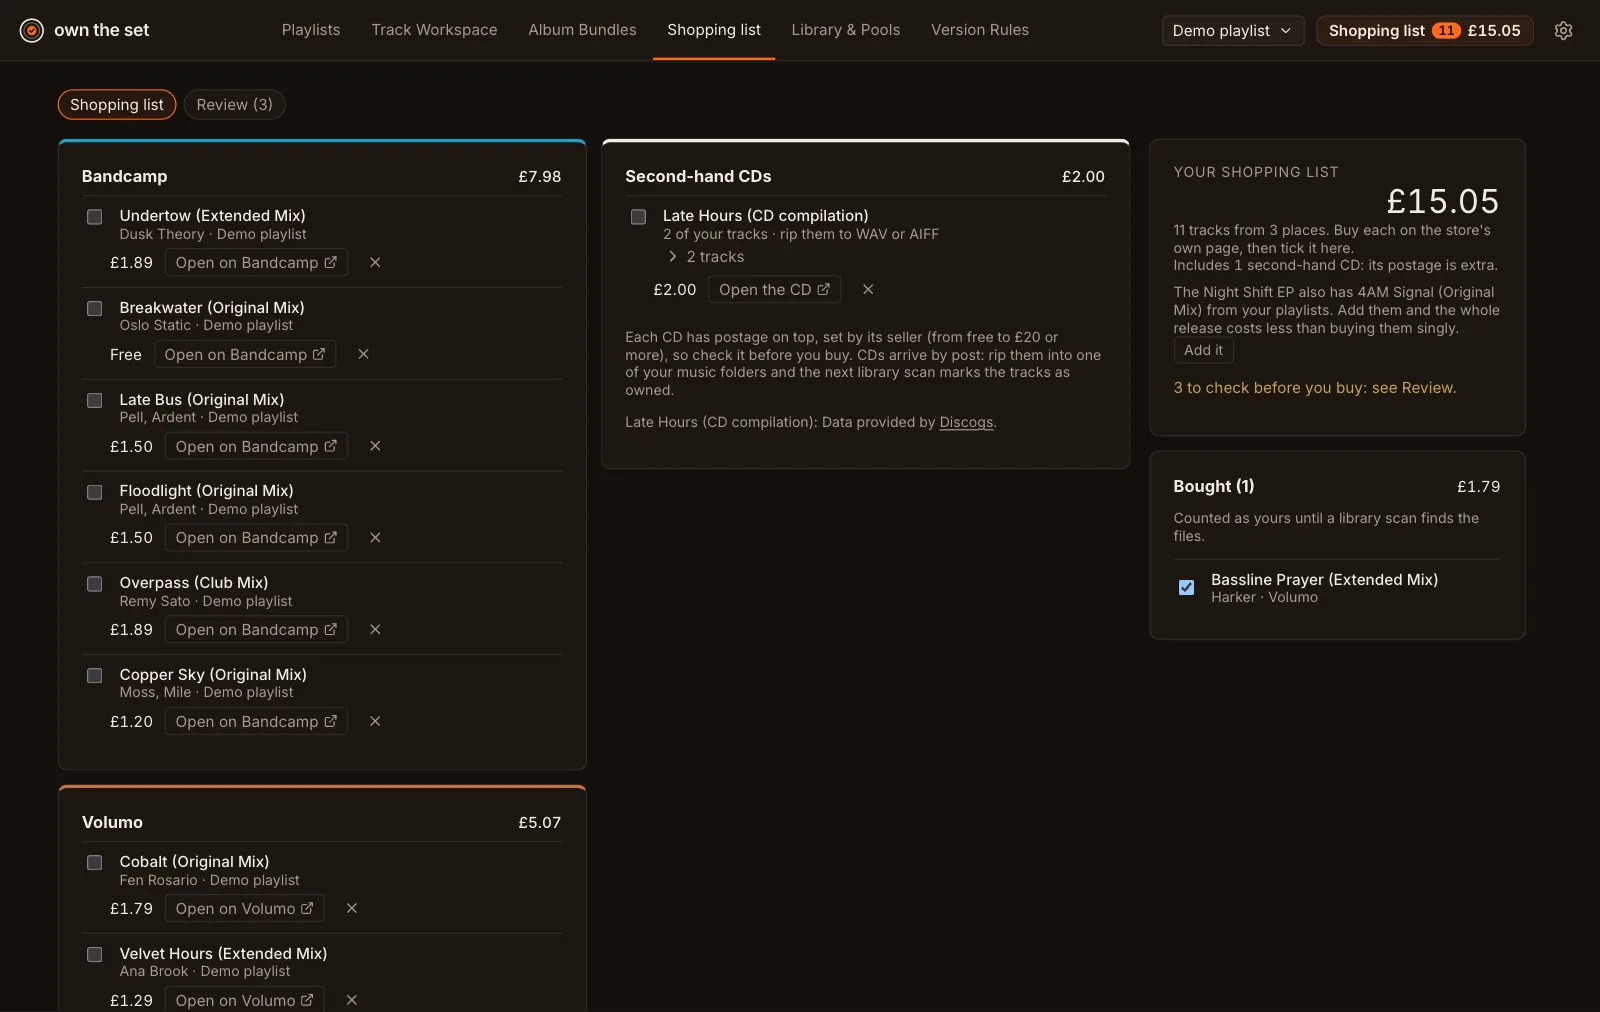Open Breakwater on Bandcamp
This screenshot has width=1600, height=1012.
(x=245, y=355)
